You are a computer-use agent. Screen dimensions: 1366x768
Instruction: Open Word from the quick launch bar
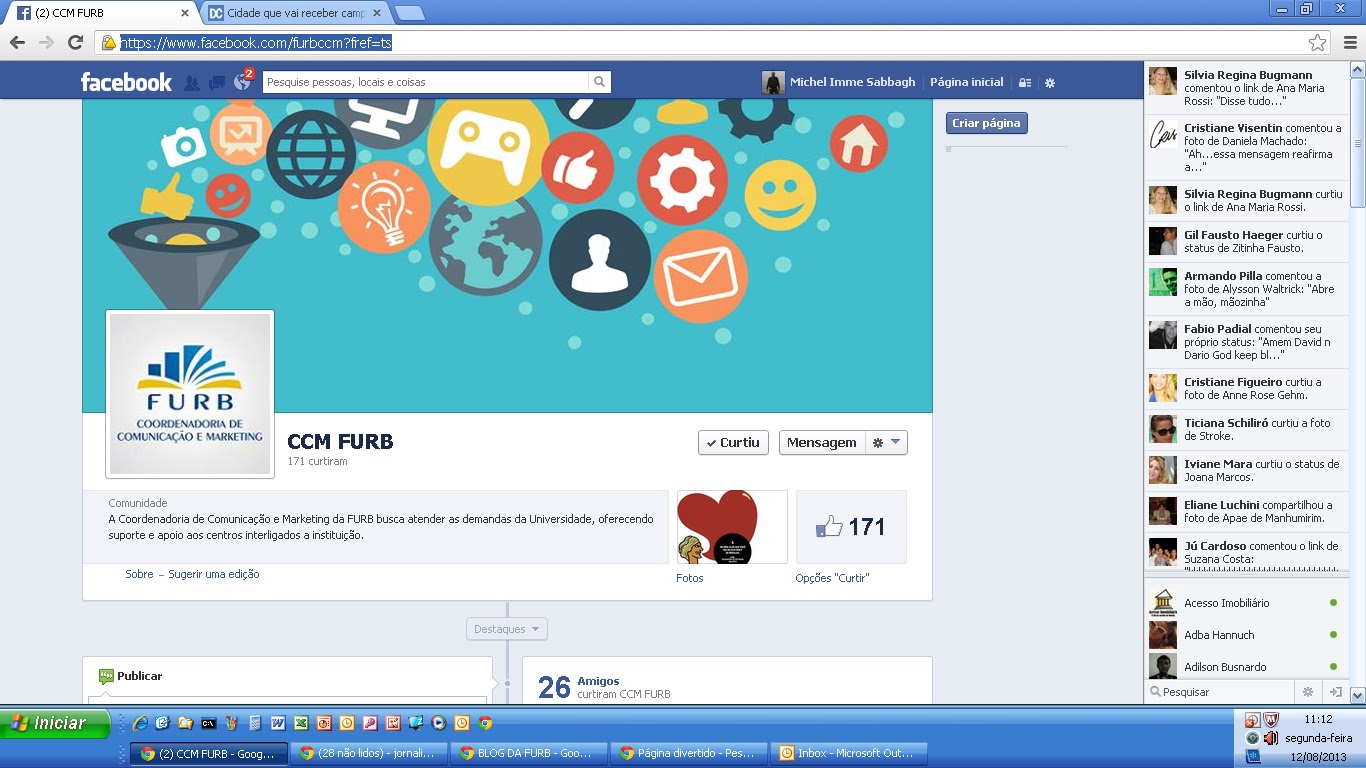click(x=277, y=722)
